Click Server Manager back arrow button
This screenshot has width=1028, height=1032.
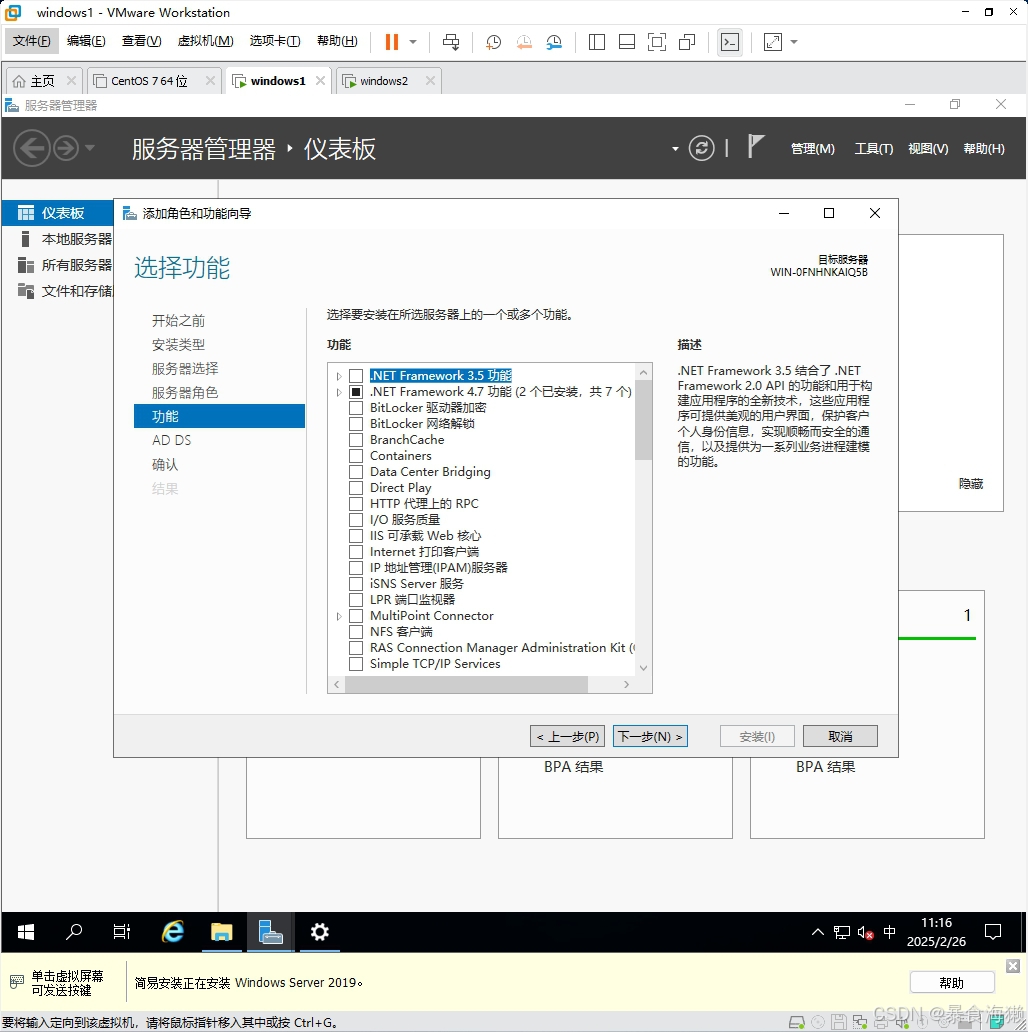click(x=32, y=148)
